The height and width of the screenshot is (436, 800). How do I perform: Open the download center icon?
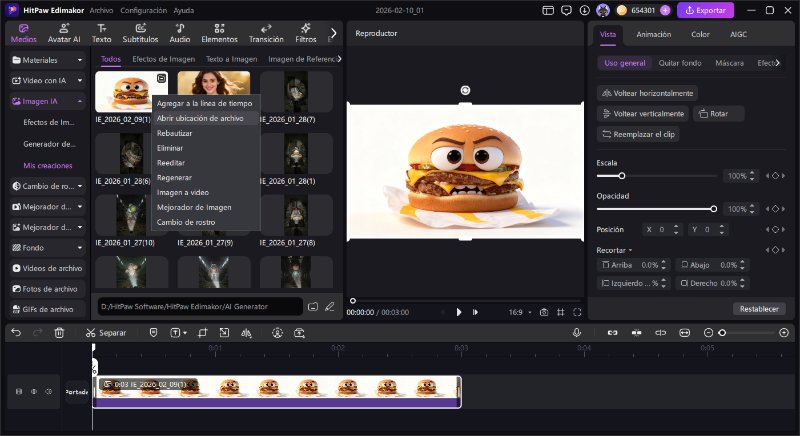(585, 10)
